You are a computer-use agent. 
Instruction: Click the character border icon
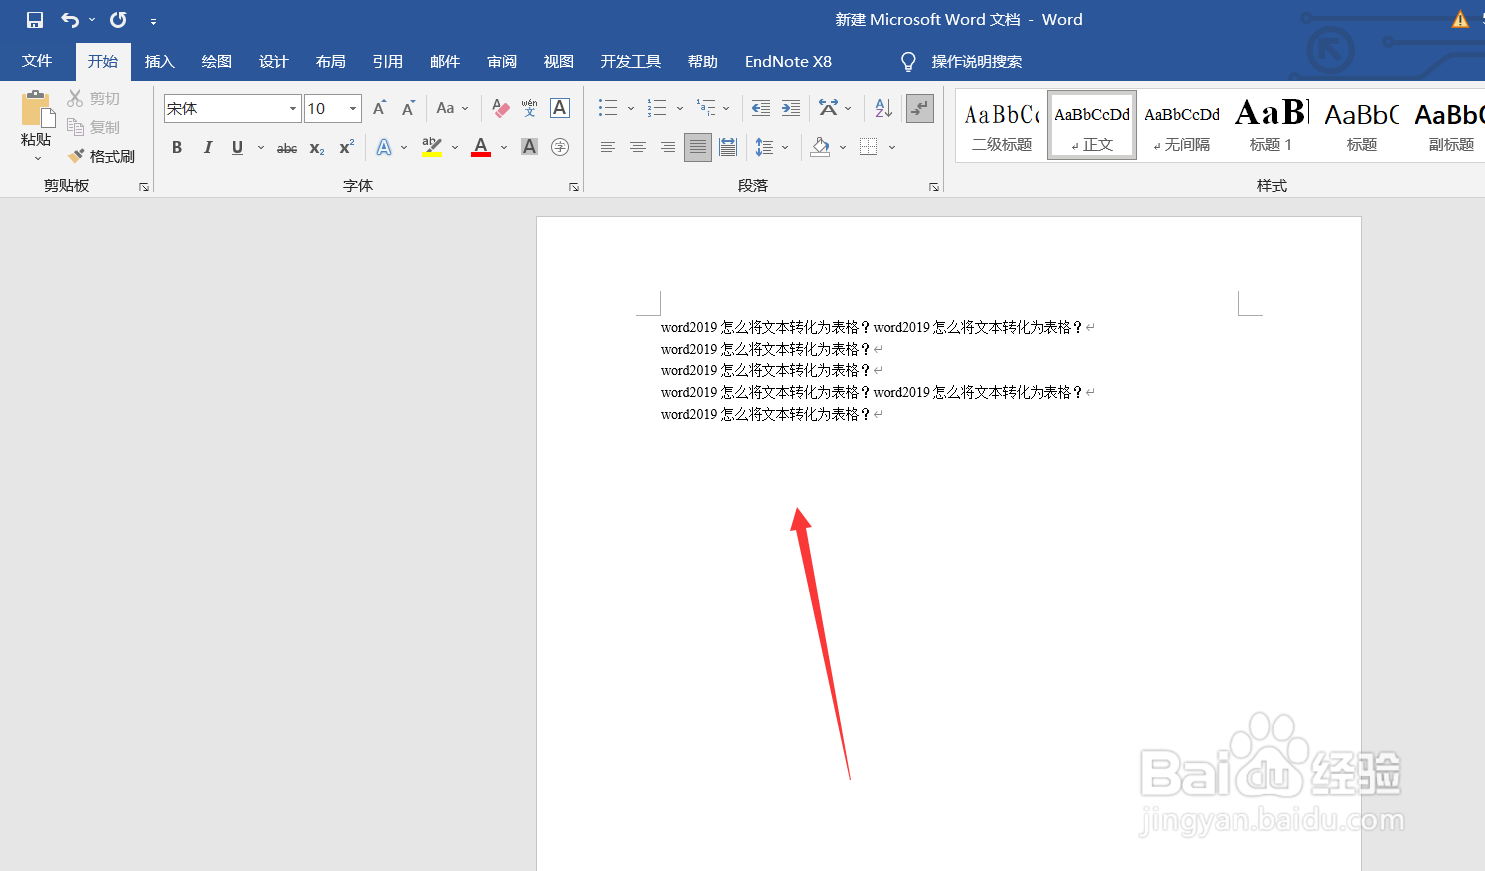point(560,108)
